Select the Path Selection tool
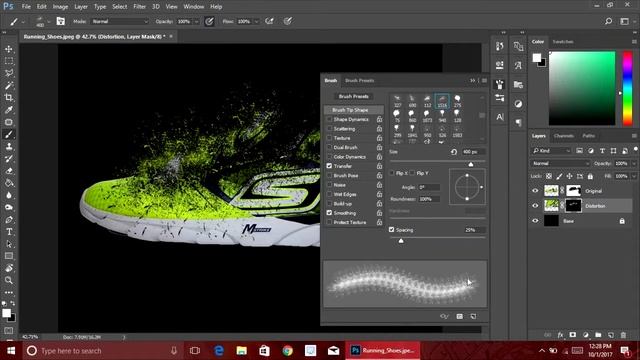 click(x=9, y=244)
